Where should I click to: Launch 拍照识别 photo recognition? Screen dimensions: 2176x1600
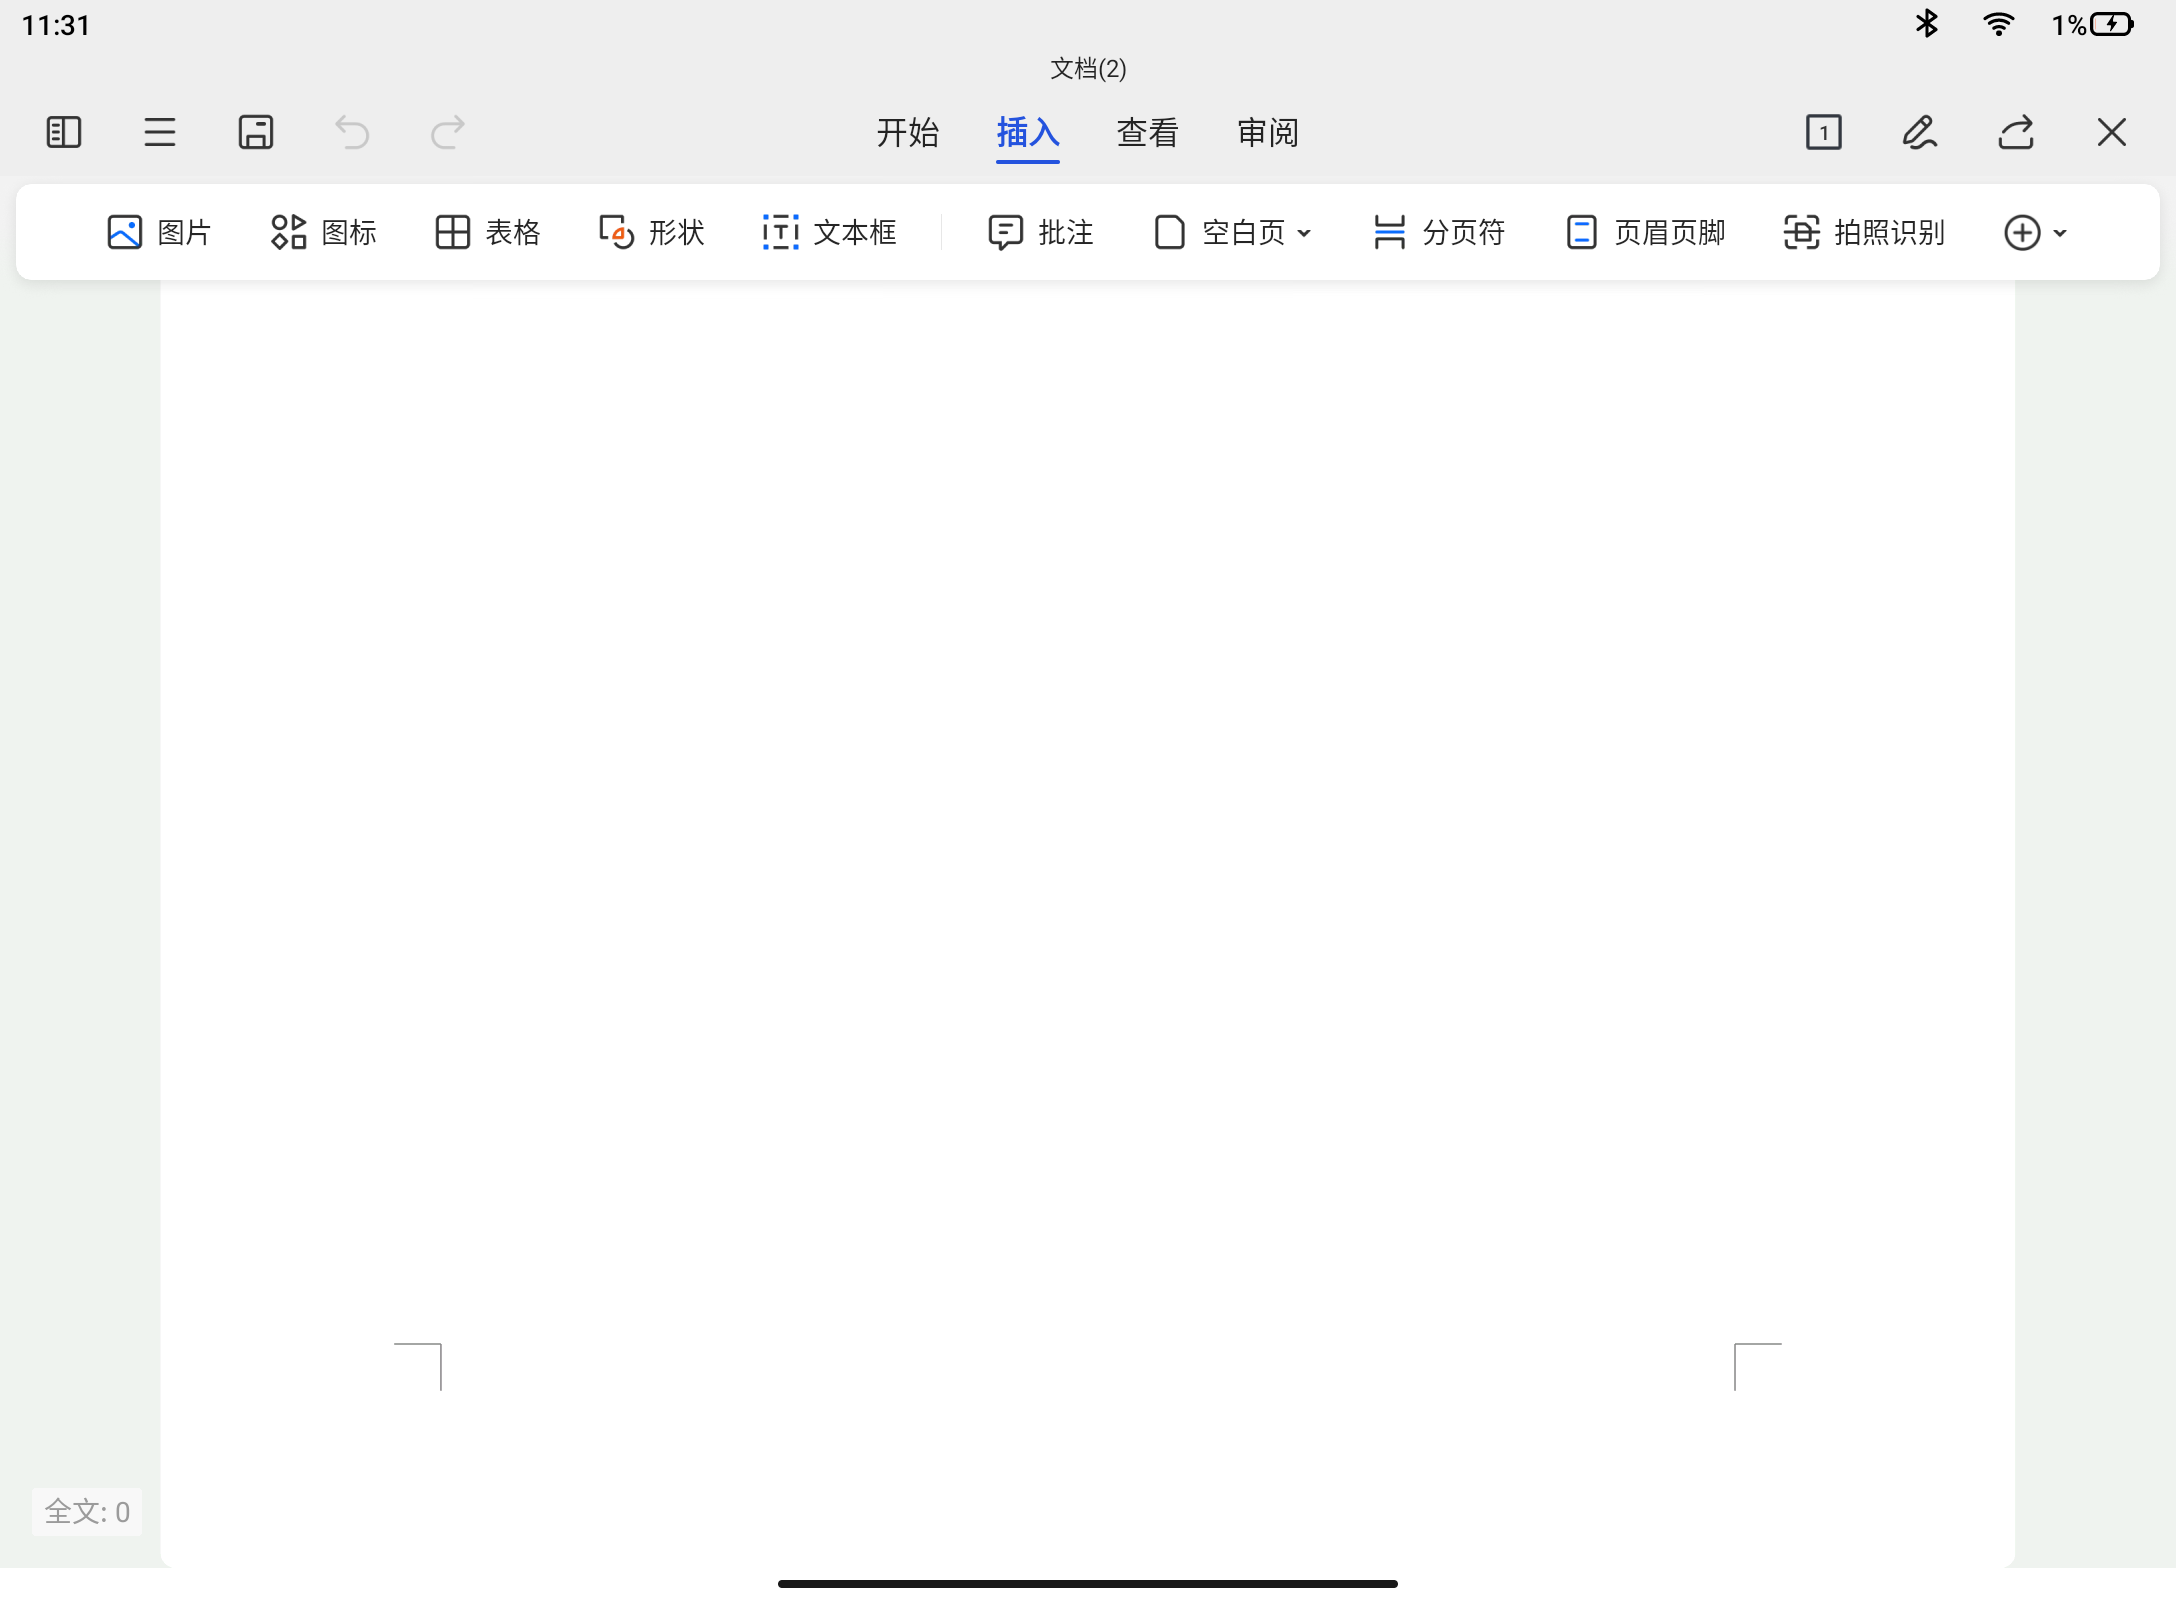pyautogui.click(x=1864, y=232)
